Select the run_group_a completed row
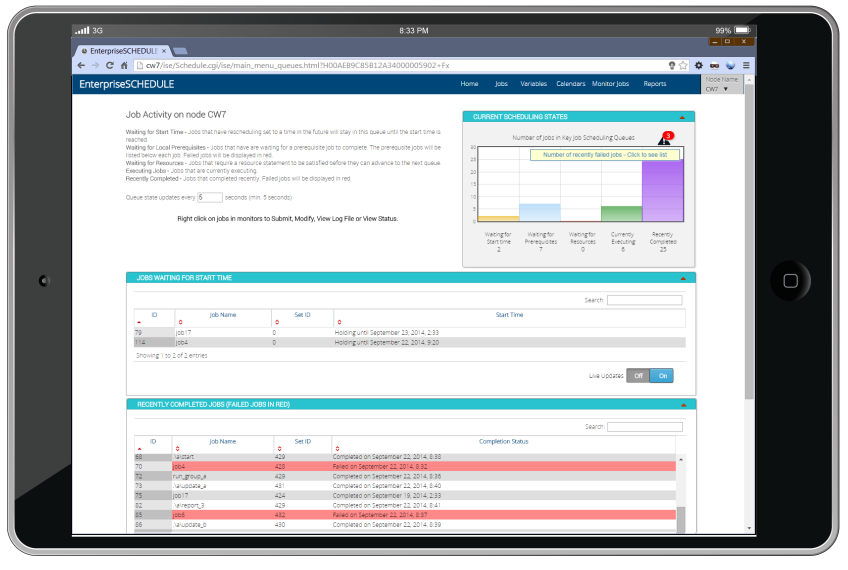This screenshot has width=848, height=570. tap(405, 476)
